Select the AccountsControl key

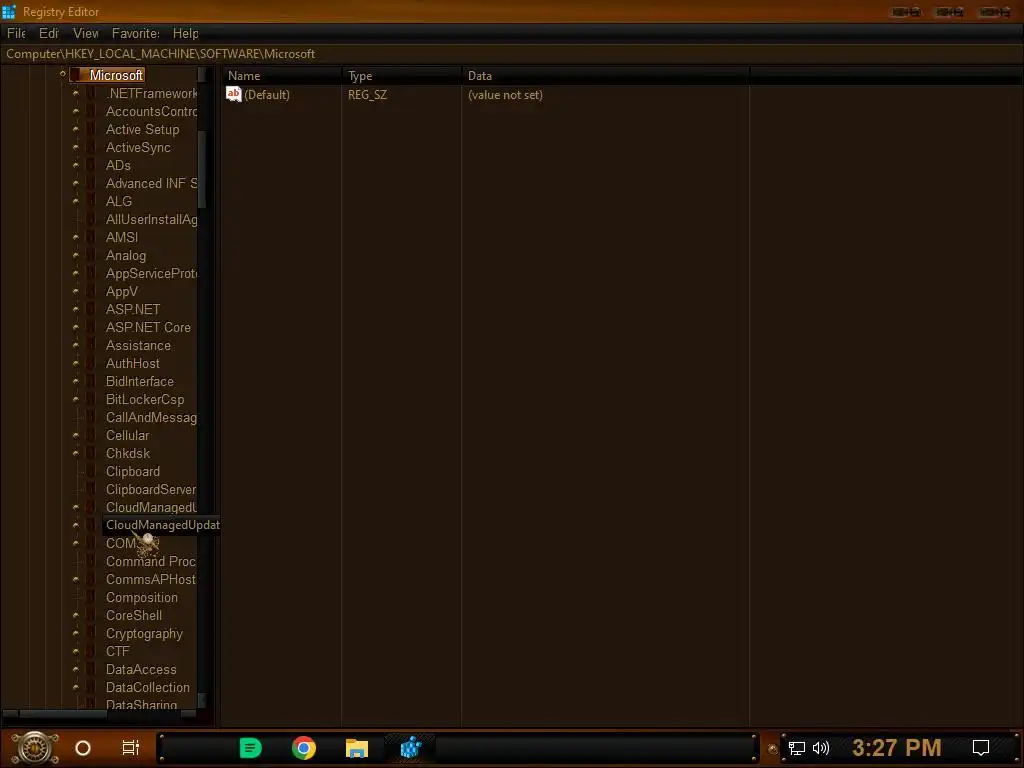click(151, 112)
